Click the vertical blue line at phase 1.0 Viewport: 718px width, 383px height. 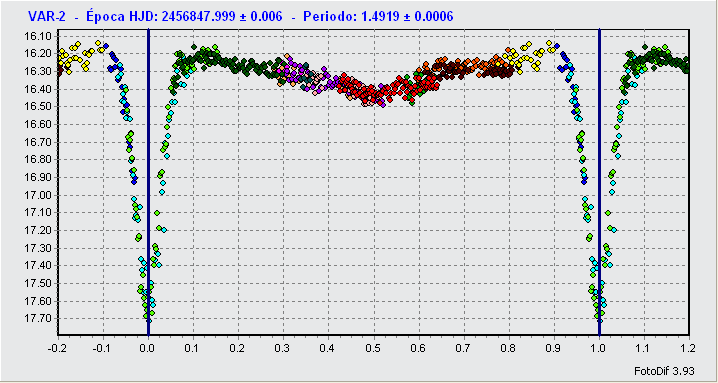[599, 182]
